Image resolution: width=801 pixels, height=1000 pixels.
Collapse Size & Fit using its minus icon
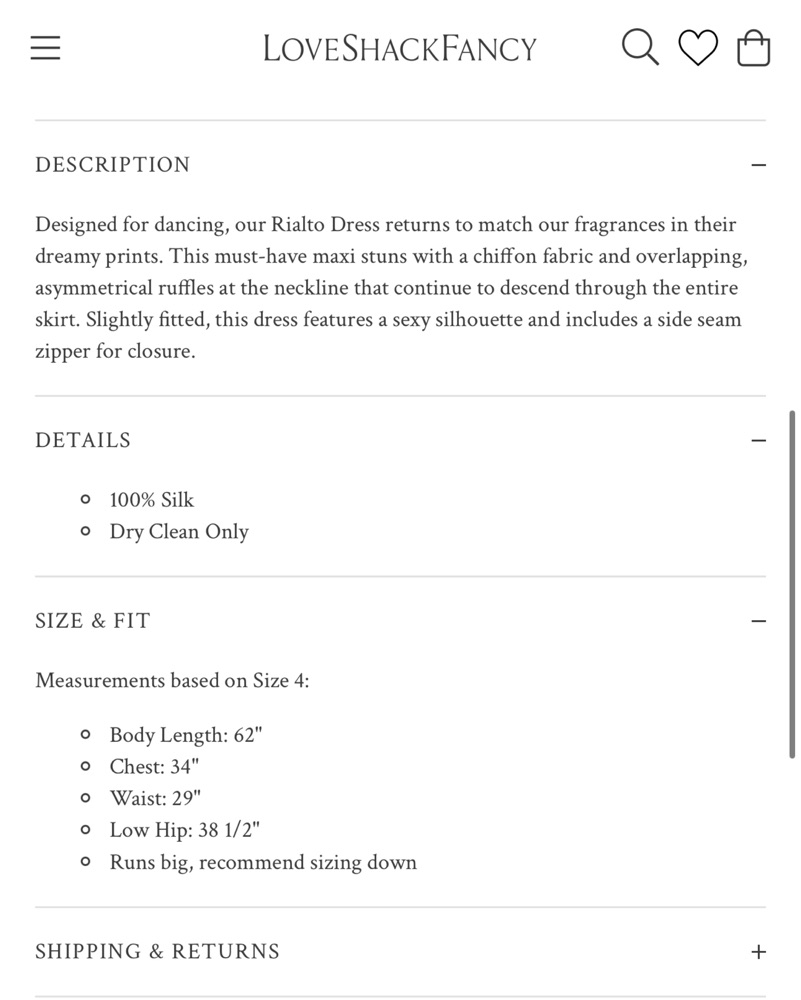(758, 621)
